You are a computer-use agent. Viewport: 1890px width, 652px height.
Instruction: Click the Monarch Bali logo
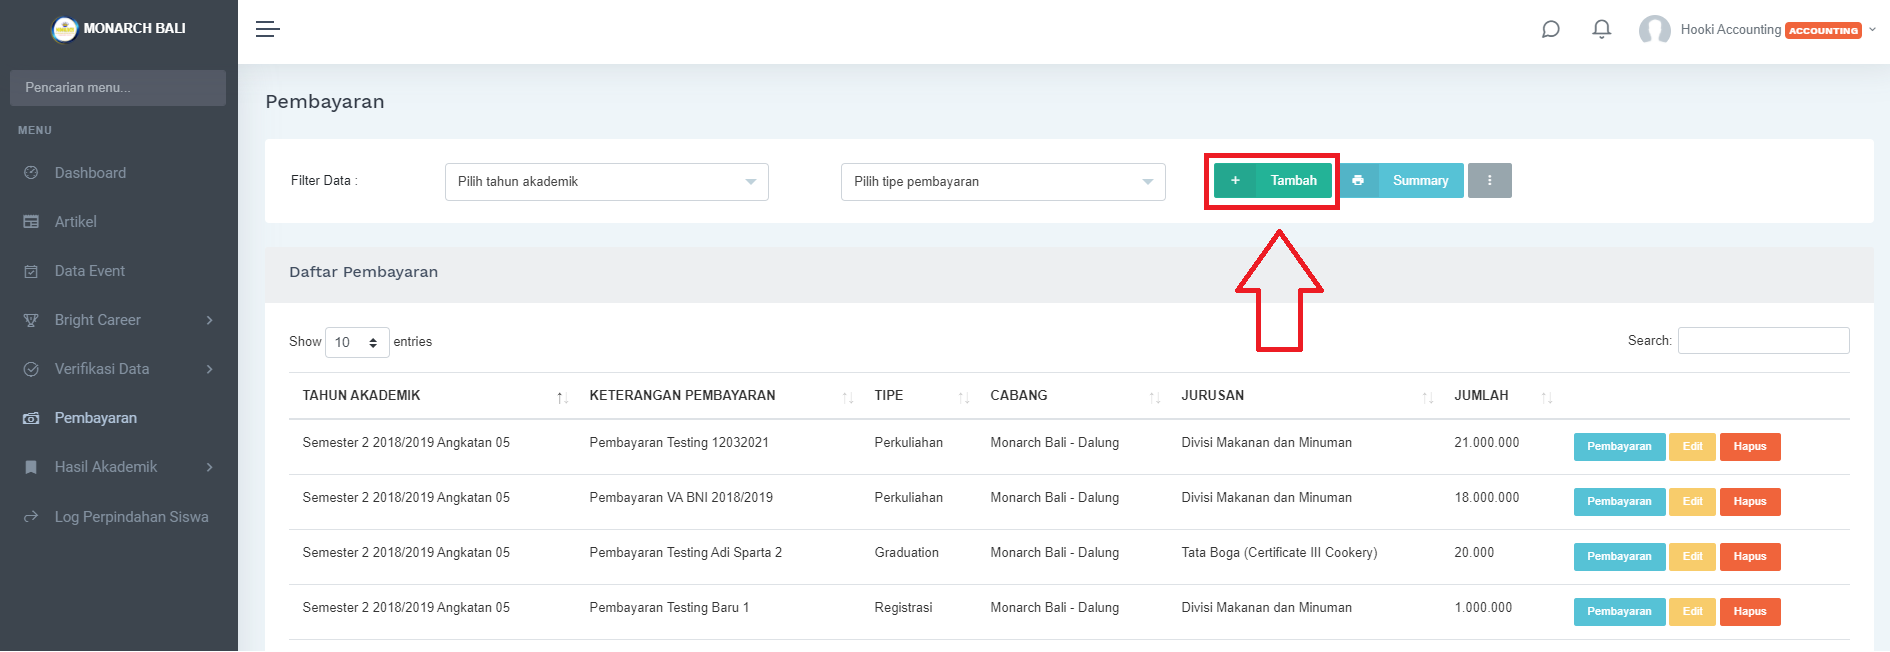coord(65,29)
